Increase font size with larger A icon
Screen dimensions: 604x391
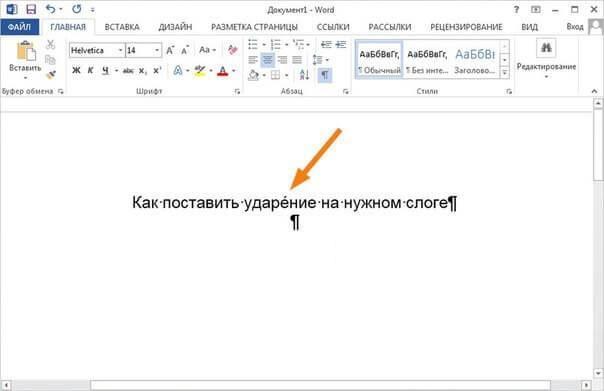(x=170, y=50)
